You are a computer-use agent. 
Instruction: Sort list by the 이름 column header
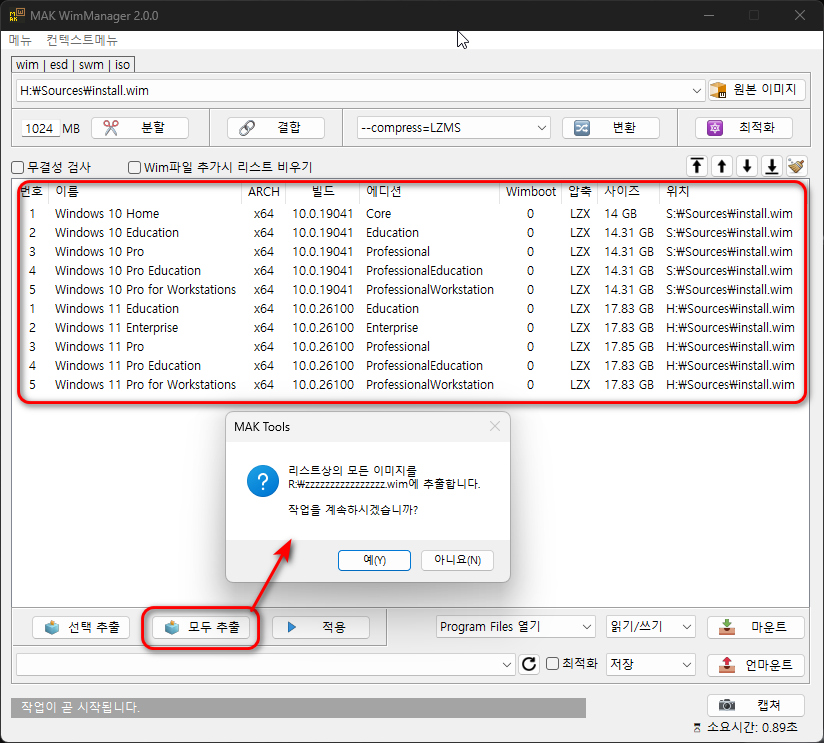[145, 191]
